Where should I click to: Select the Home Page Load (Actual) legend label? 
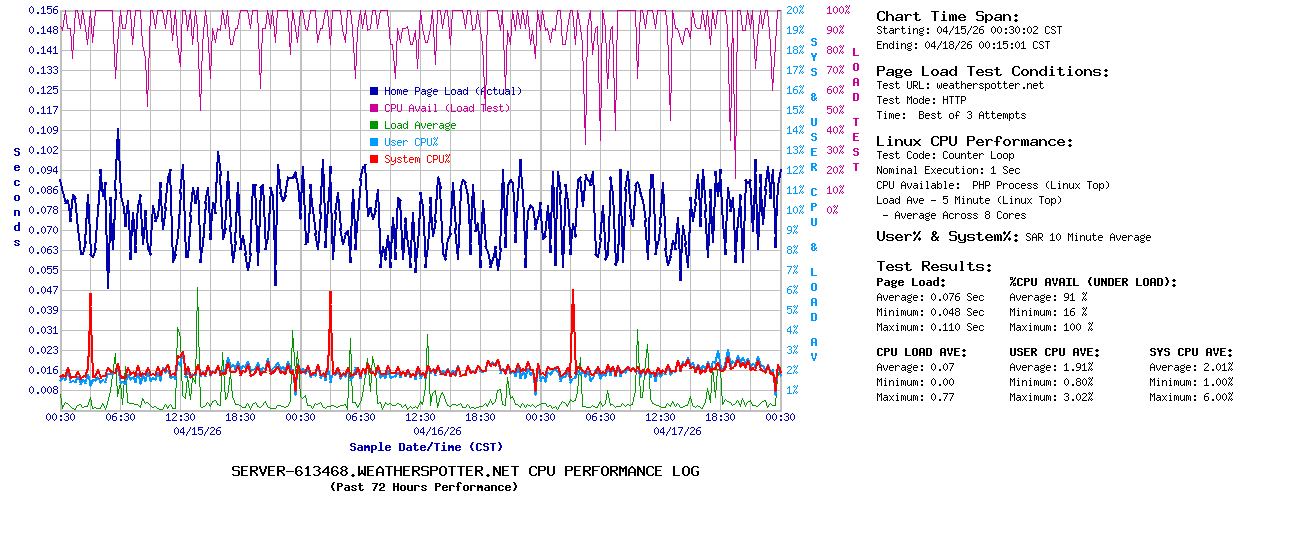pyautogui.click(x=452, y=91)
